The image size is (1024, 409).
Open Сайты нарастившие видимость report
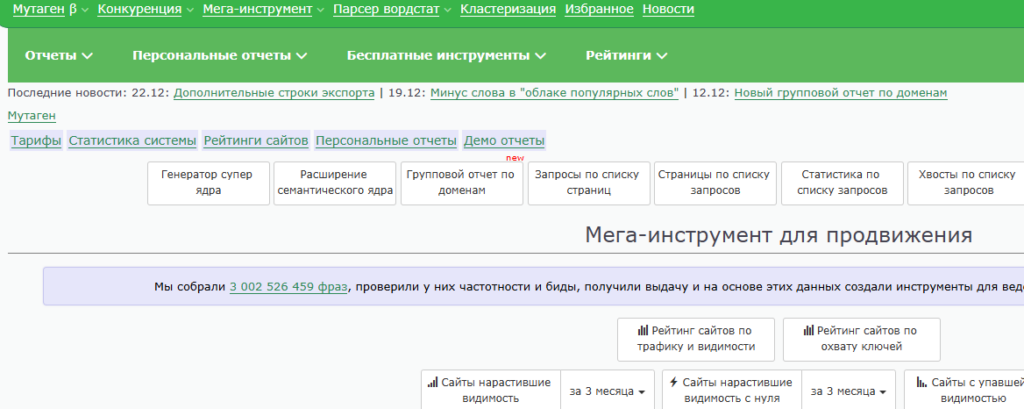[x=490, y=390]
